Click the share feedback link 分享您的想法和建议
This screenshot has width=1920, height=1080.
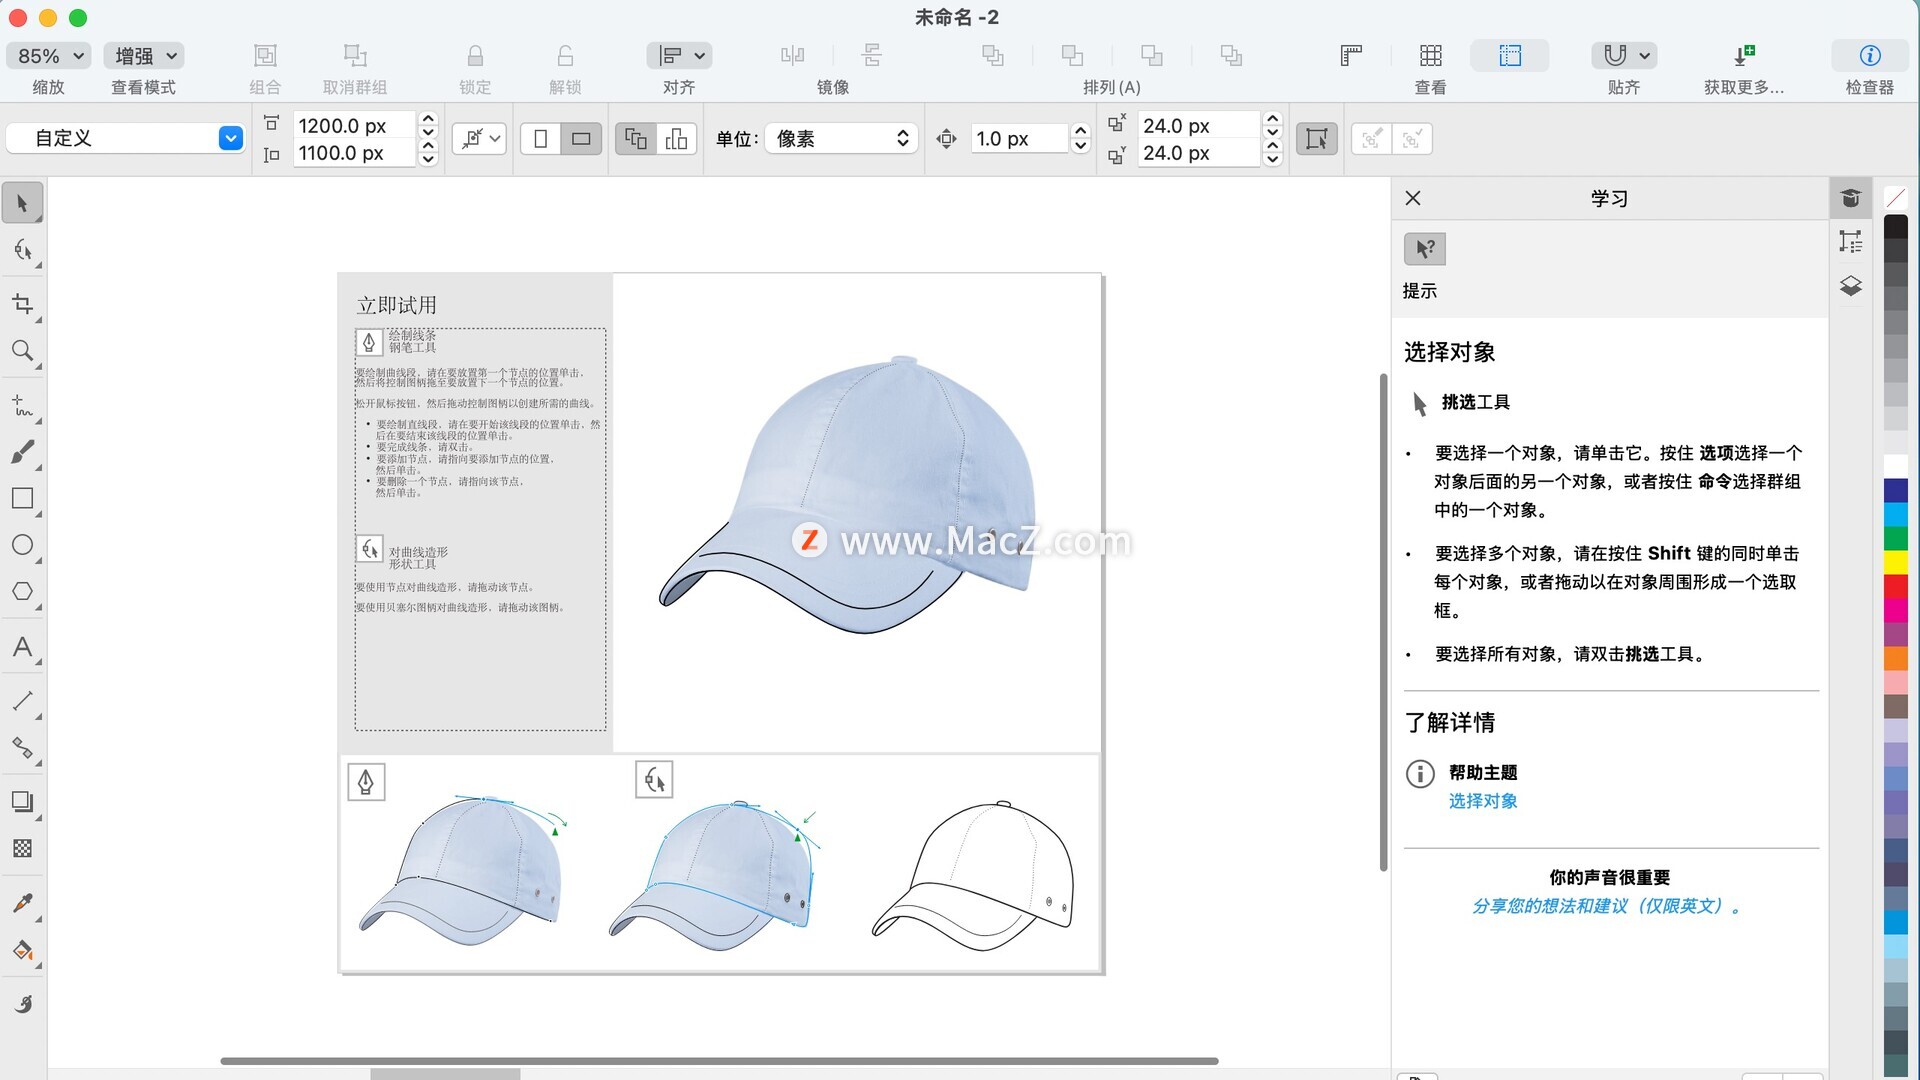tap(1606, 906)
